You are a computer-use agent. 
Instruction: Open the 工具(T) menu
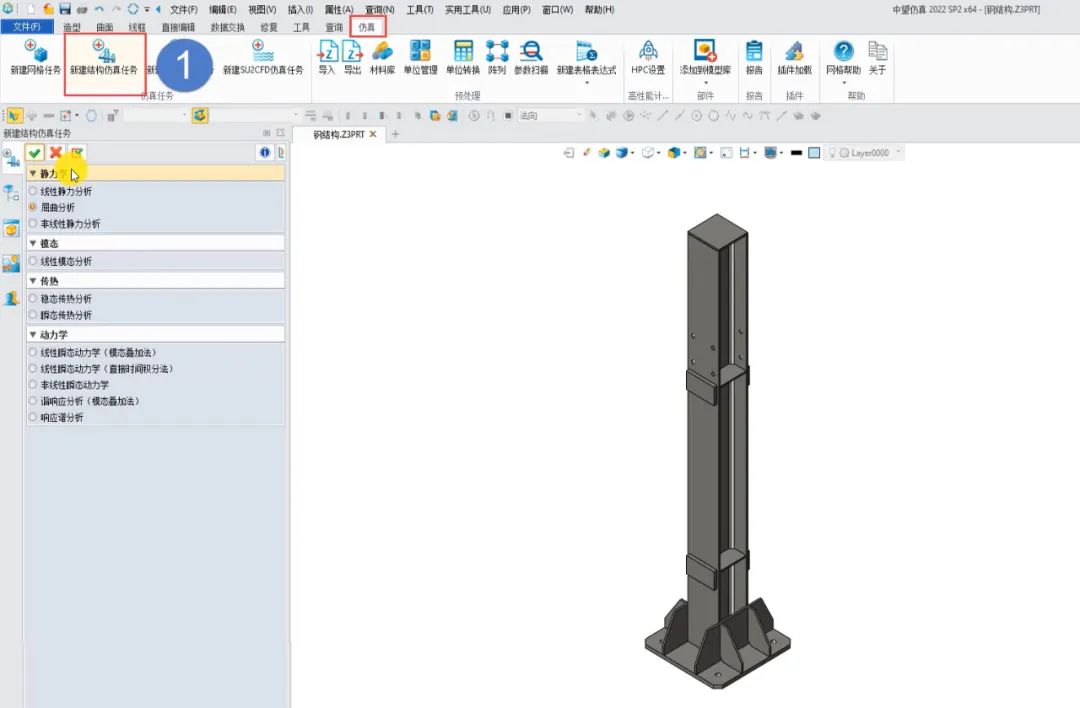(420, 9)
